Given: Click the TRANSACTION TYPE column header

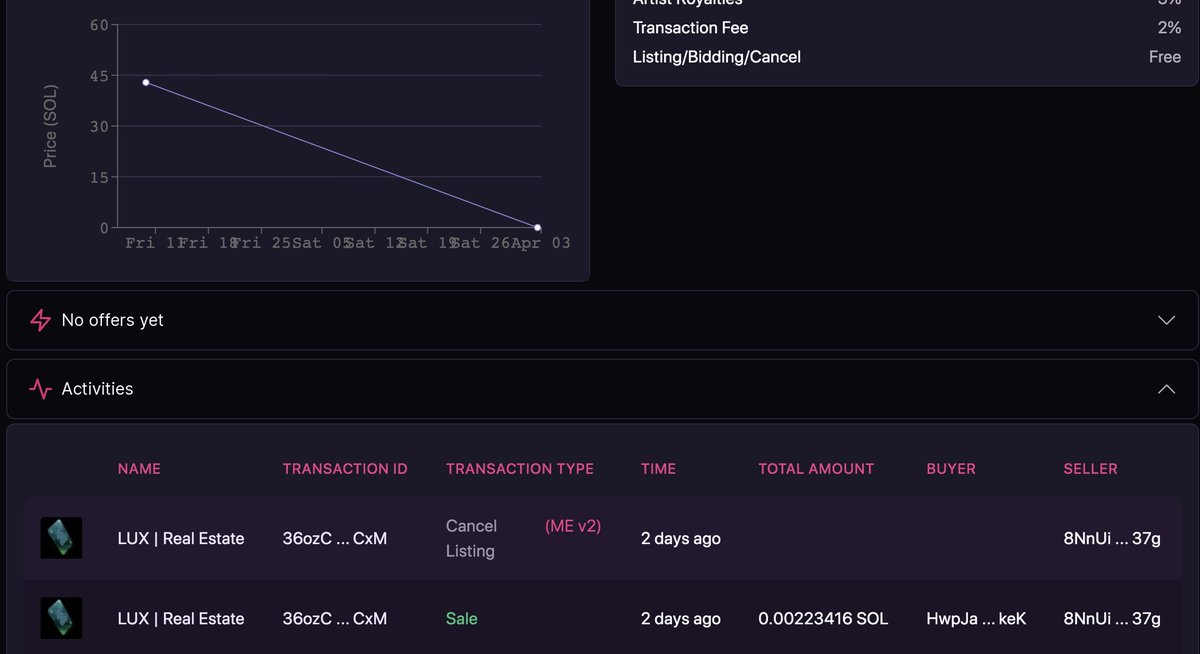Looking at the screenshot, I should [520, 468].
